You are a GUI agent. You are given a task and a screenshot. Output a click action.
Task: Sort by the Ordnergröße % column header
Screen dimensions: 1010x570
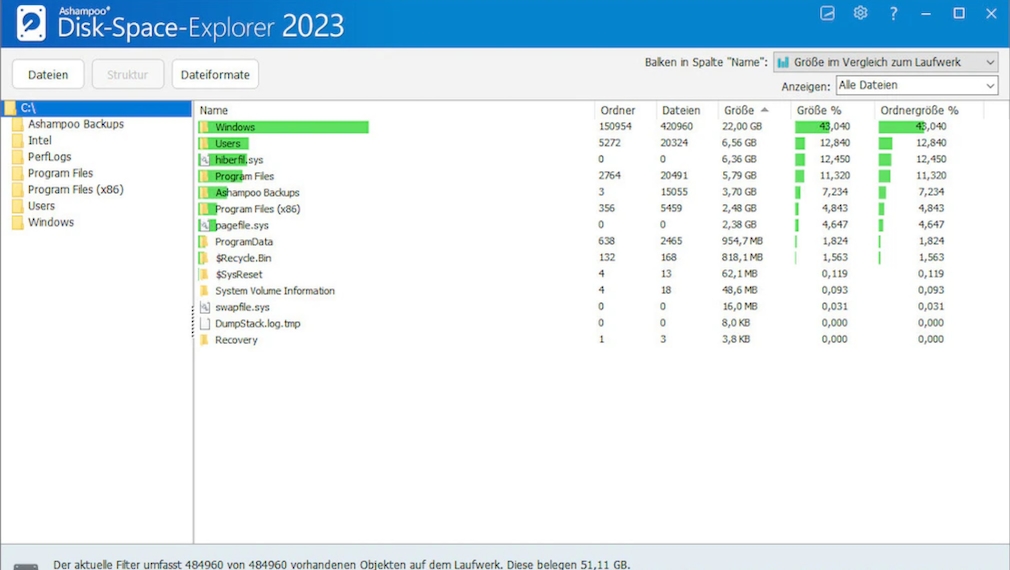coord(929,110)
